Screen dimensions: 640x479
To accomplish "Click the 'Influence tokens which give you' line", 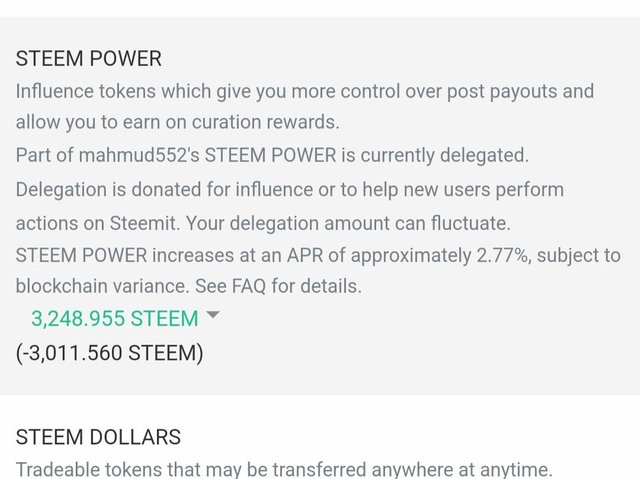I will 140,92.
